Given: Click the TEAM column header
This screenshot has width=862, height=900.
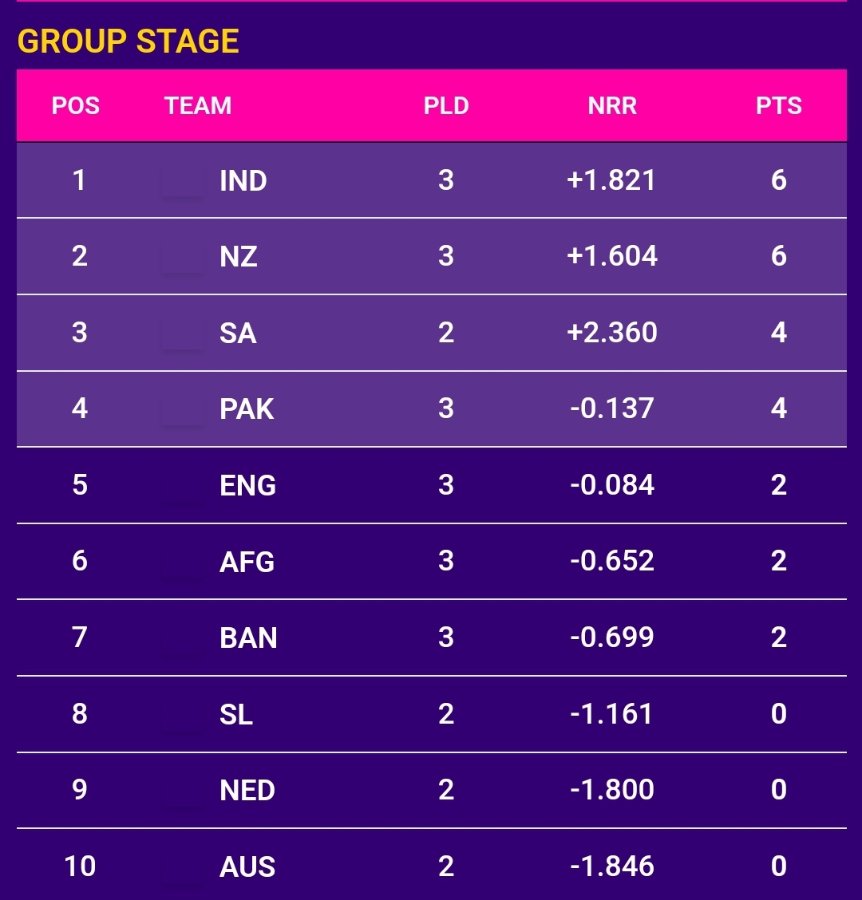Looking at the screenshot, I should point(198,106).
